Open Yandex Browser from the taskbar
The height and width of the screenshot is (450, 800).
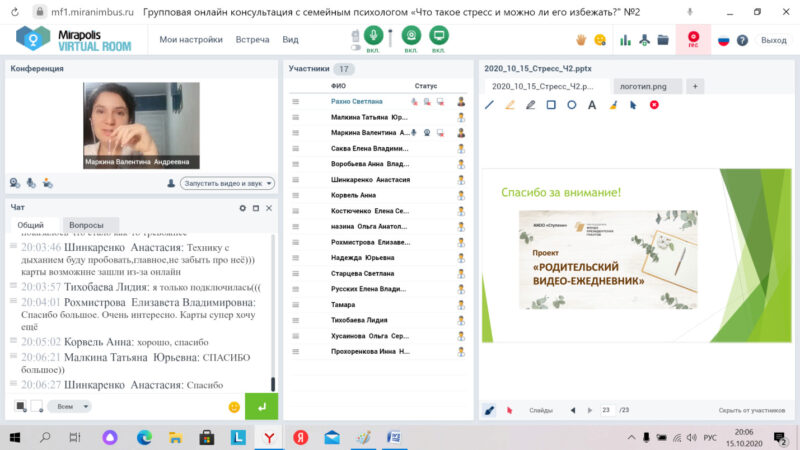269,437
